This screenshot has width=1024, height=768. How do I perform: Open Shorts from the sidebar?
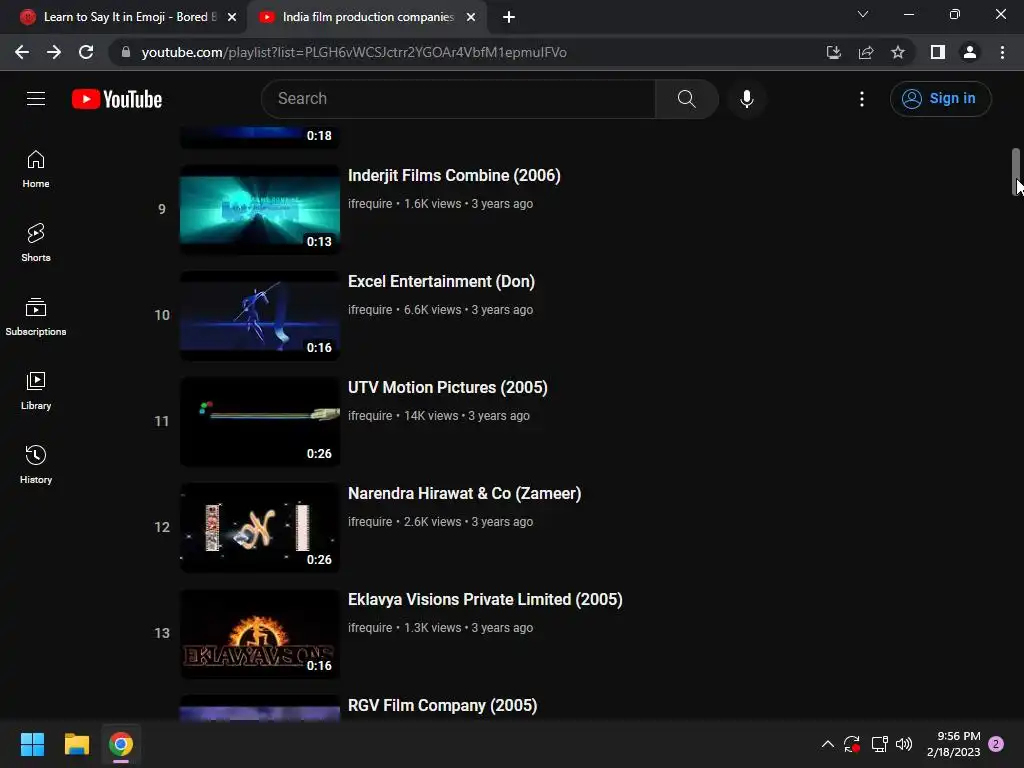36,243
